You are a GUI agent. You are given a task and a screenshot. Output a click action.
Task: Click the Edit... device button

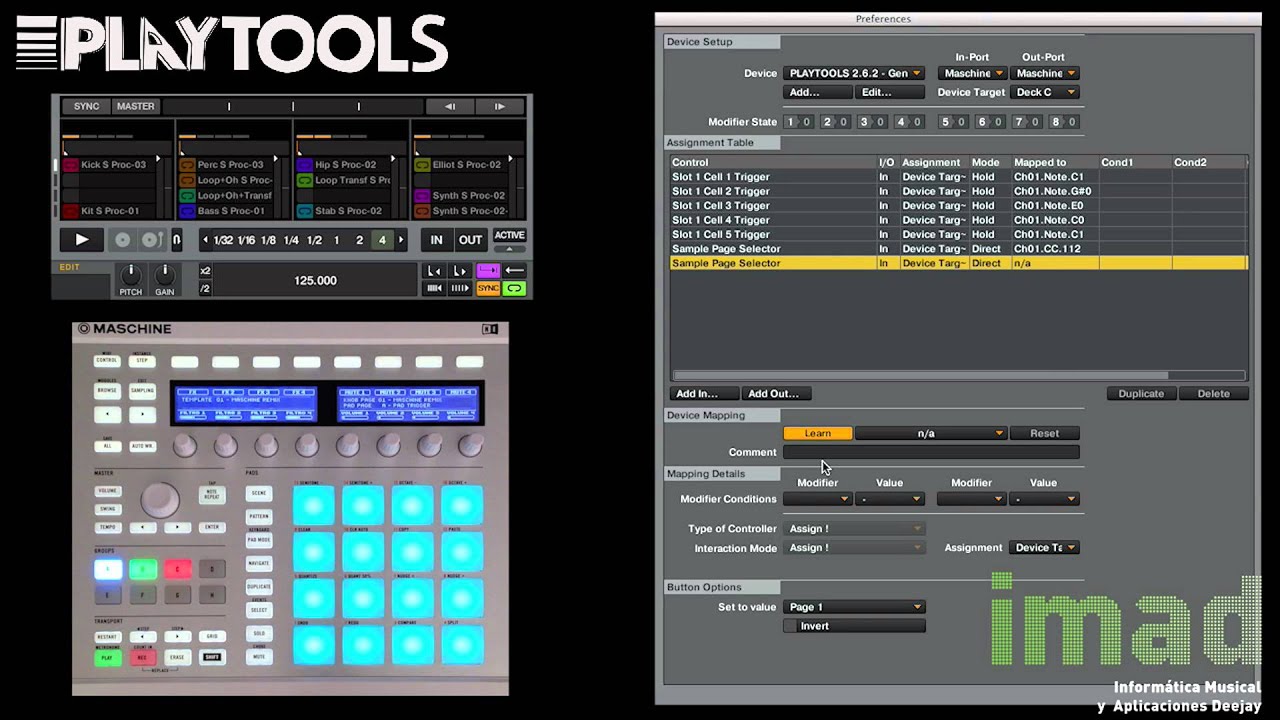pos(890,92)
